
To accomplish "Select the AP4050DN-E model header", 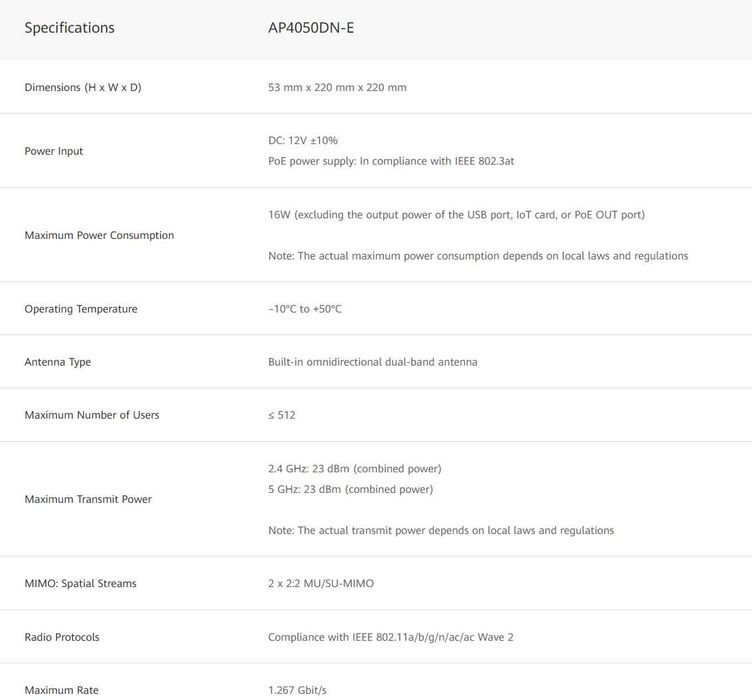I will tap(311, 28).
